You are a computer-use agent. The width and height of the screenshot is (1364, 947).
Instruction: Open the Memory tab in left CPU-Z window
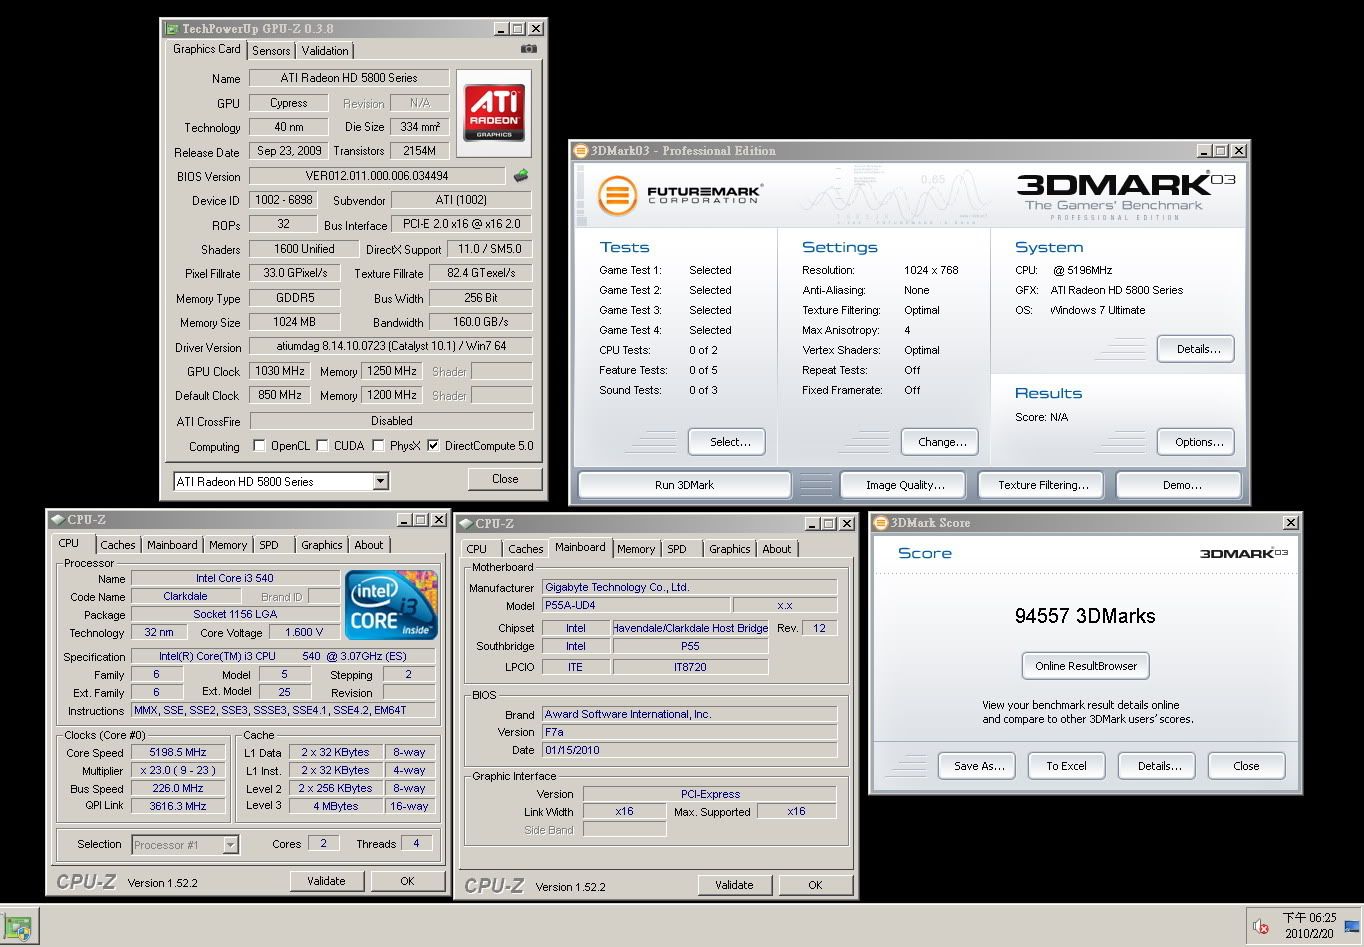(228, 545)
